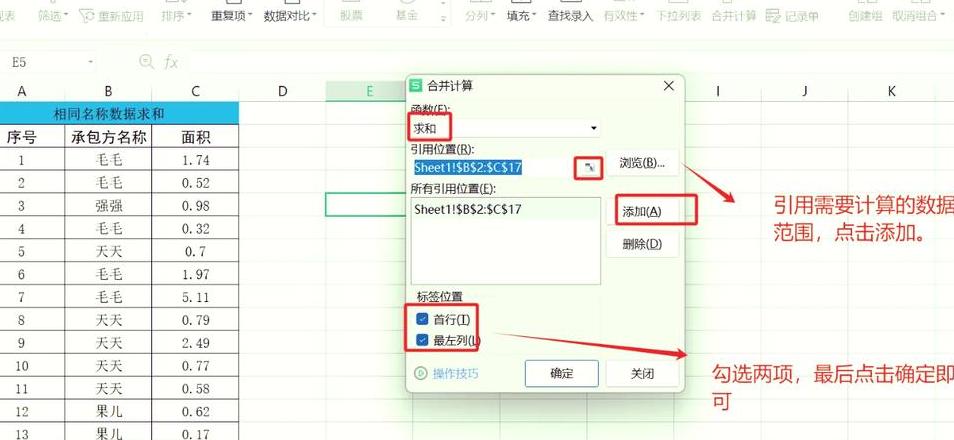Click the 面积 header cell
954x440 pixels.
[x=195, y=137]
